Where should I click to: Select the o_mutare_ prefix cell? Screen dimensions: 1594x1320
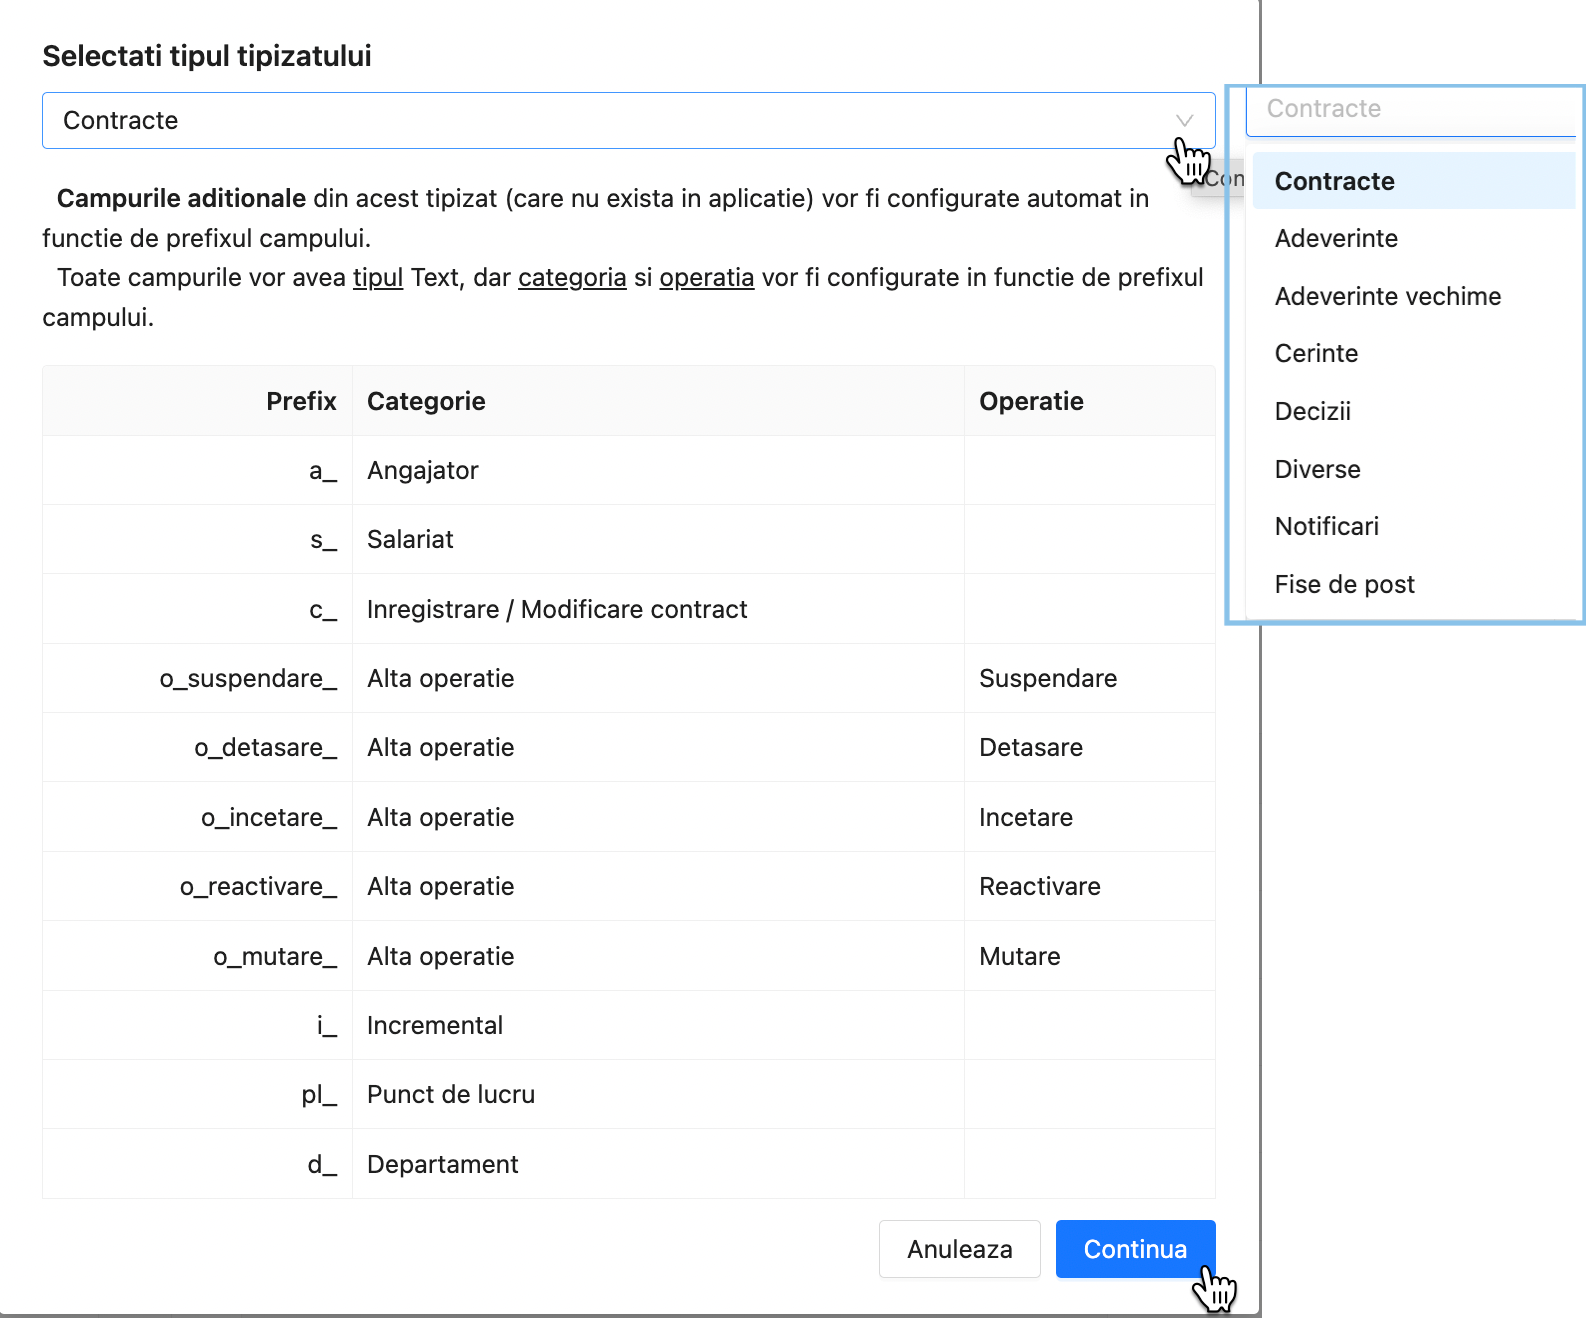tap(198, 956)
